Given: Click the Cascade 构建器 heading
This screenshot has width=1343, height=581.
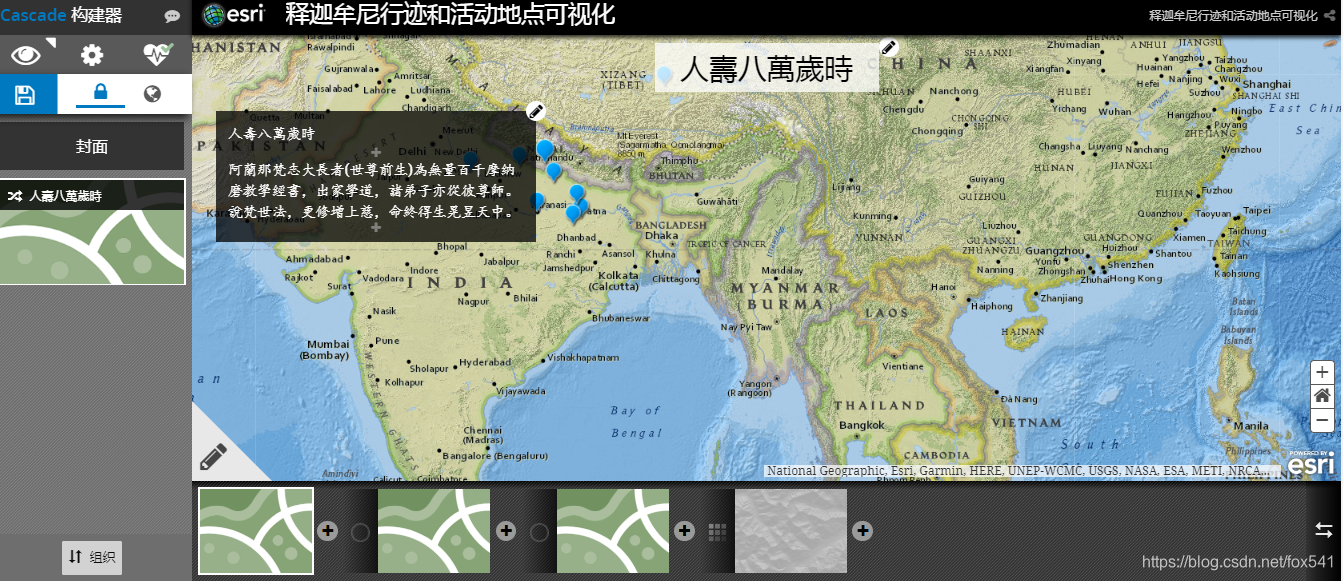Looking at the screenshot, I should (x=61, y=16).
